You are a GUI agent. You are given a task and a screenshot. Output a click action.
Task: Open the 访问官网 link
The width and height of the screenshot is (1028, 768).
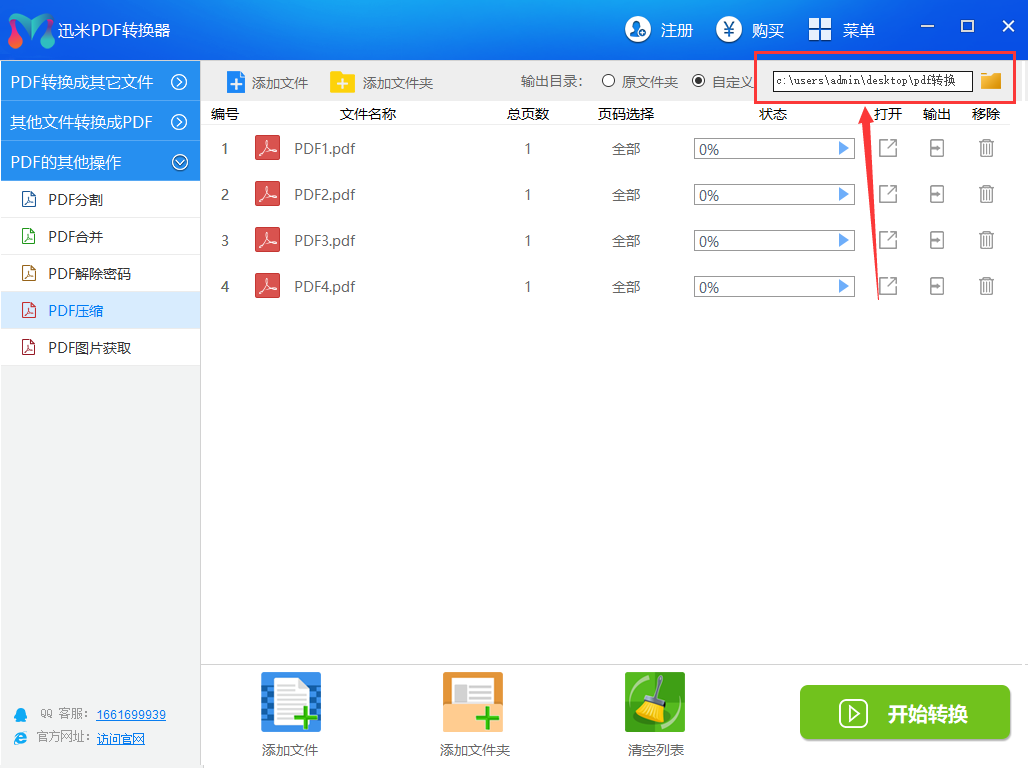121,739
